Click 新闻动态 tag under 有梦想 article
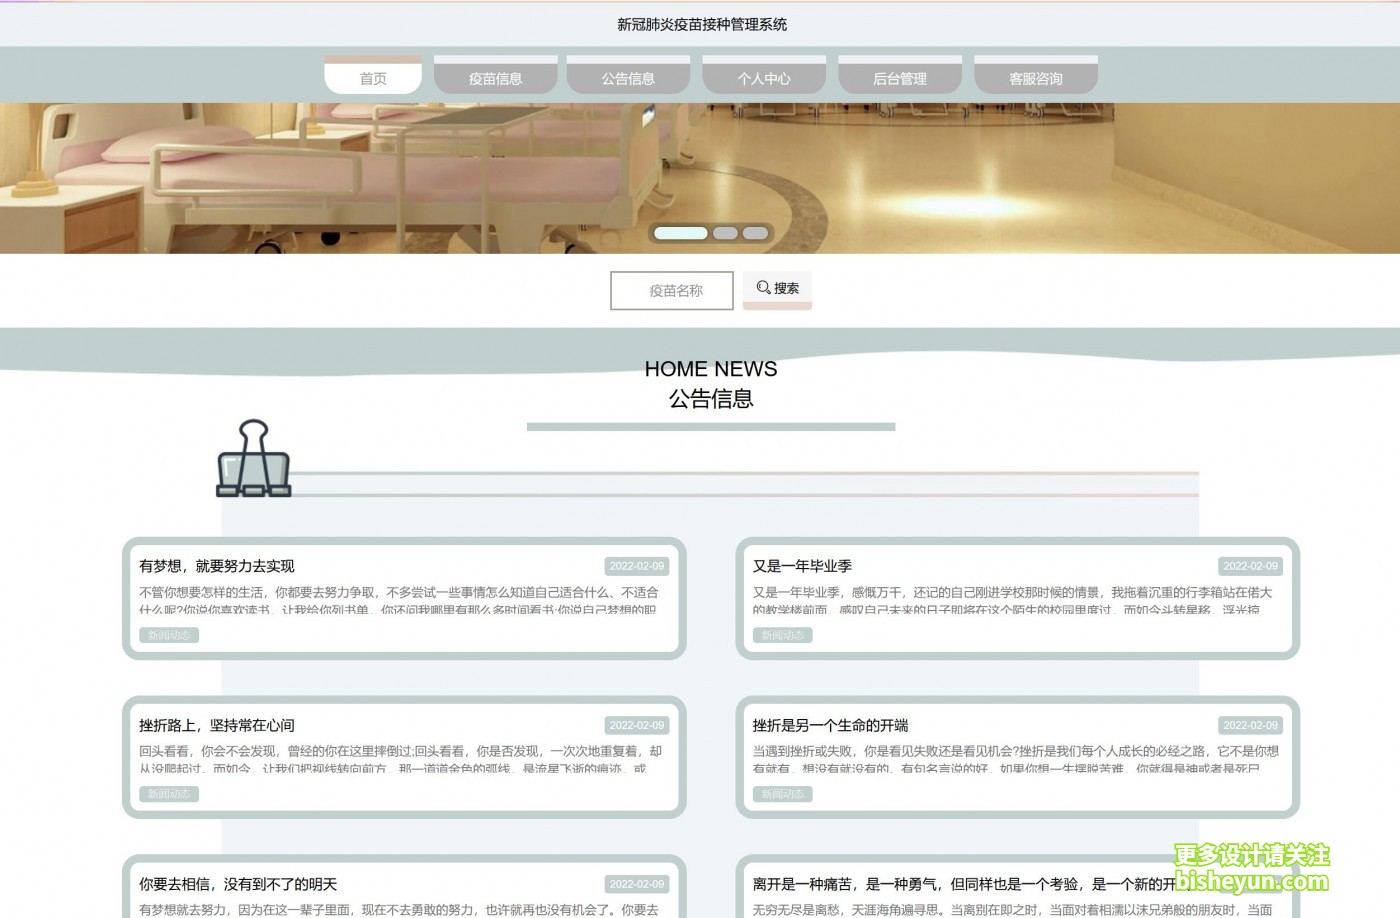Screen dimensions: 1400x918 coord(169,635)
